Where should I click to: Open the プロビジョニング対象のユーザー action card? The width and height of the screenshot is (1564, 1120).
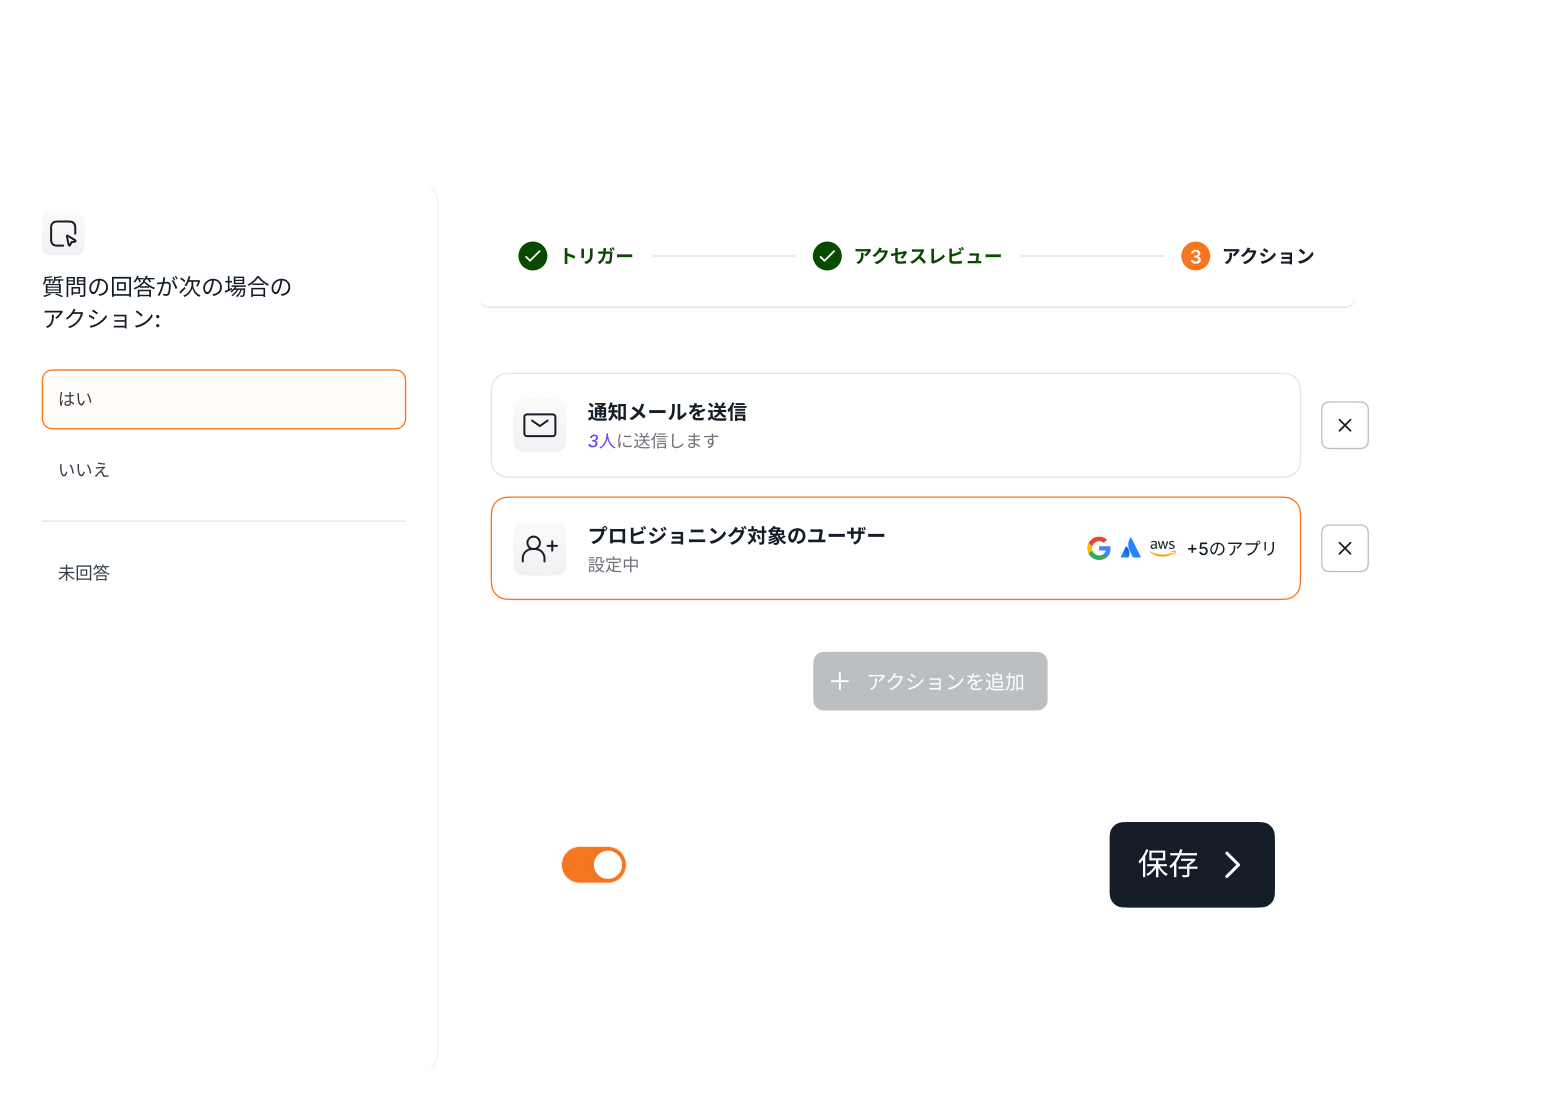(896, 549)
